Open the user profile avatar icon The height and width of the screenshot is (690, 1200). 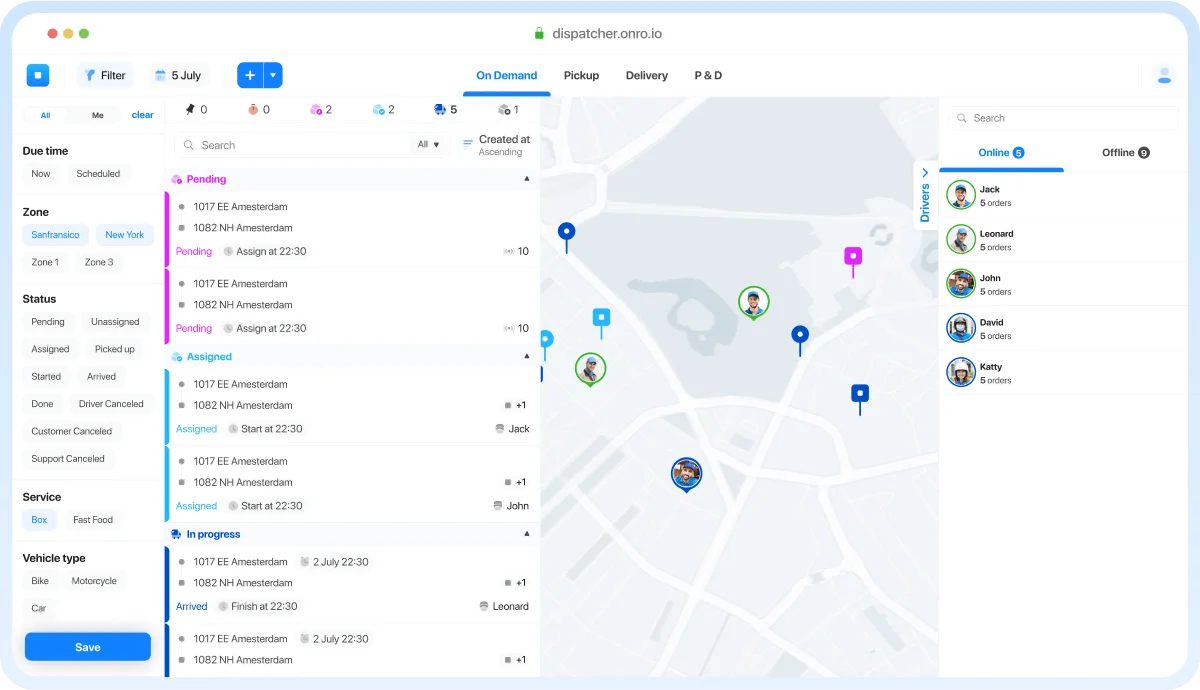1163,75
